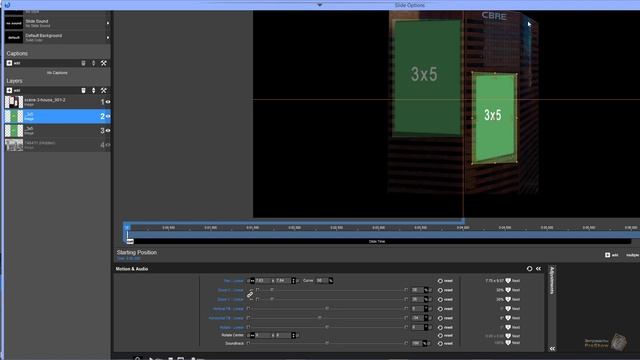The height and width of the screenshot is (360, 640).
Task: Click the Curve value input field
Action: (321, 281)
